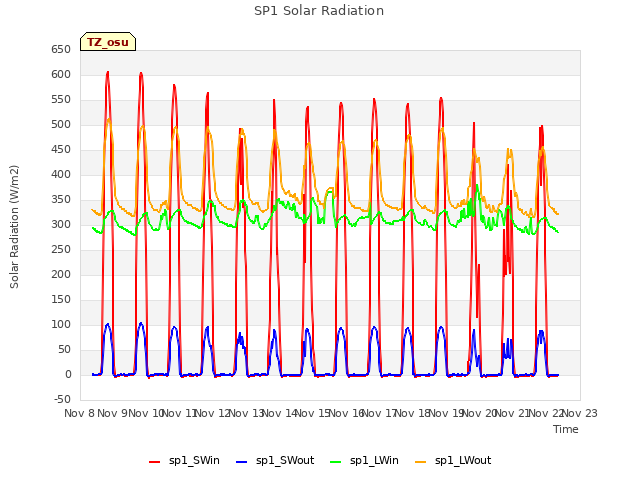The width and height of the screenshot is (640, 480).
Task: Click the Nov 23 x-axis label
Action: pyautogui.click(x=580, y=413)
